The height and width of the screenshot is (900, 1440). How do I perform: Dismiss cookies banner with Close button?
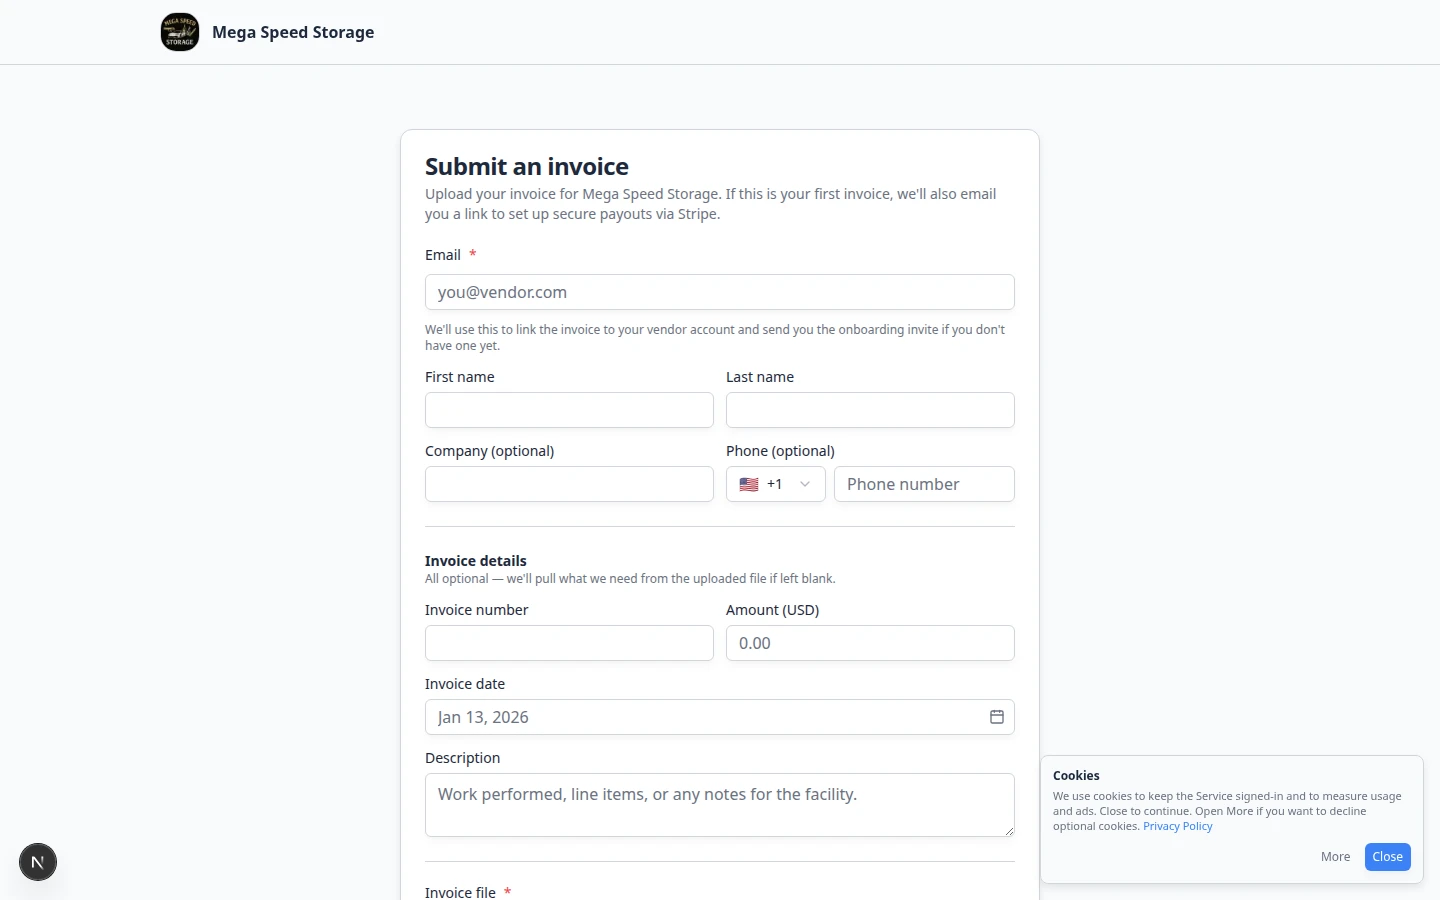pos(1387,857)
